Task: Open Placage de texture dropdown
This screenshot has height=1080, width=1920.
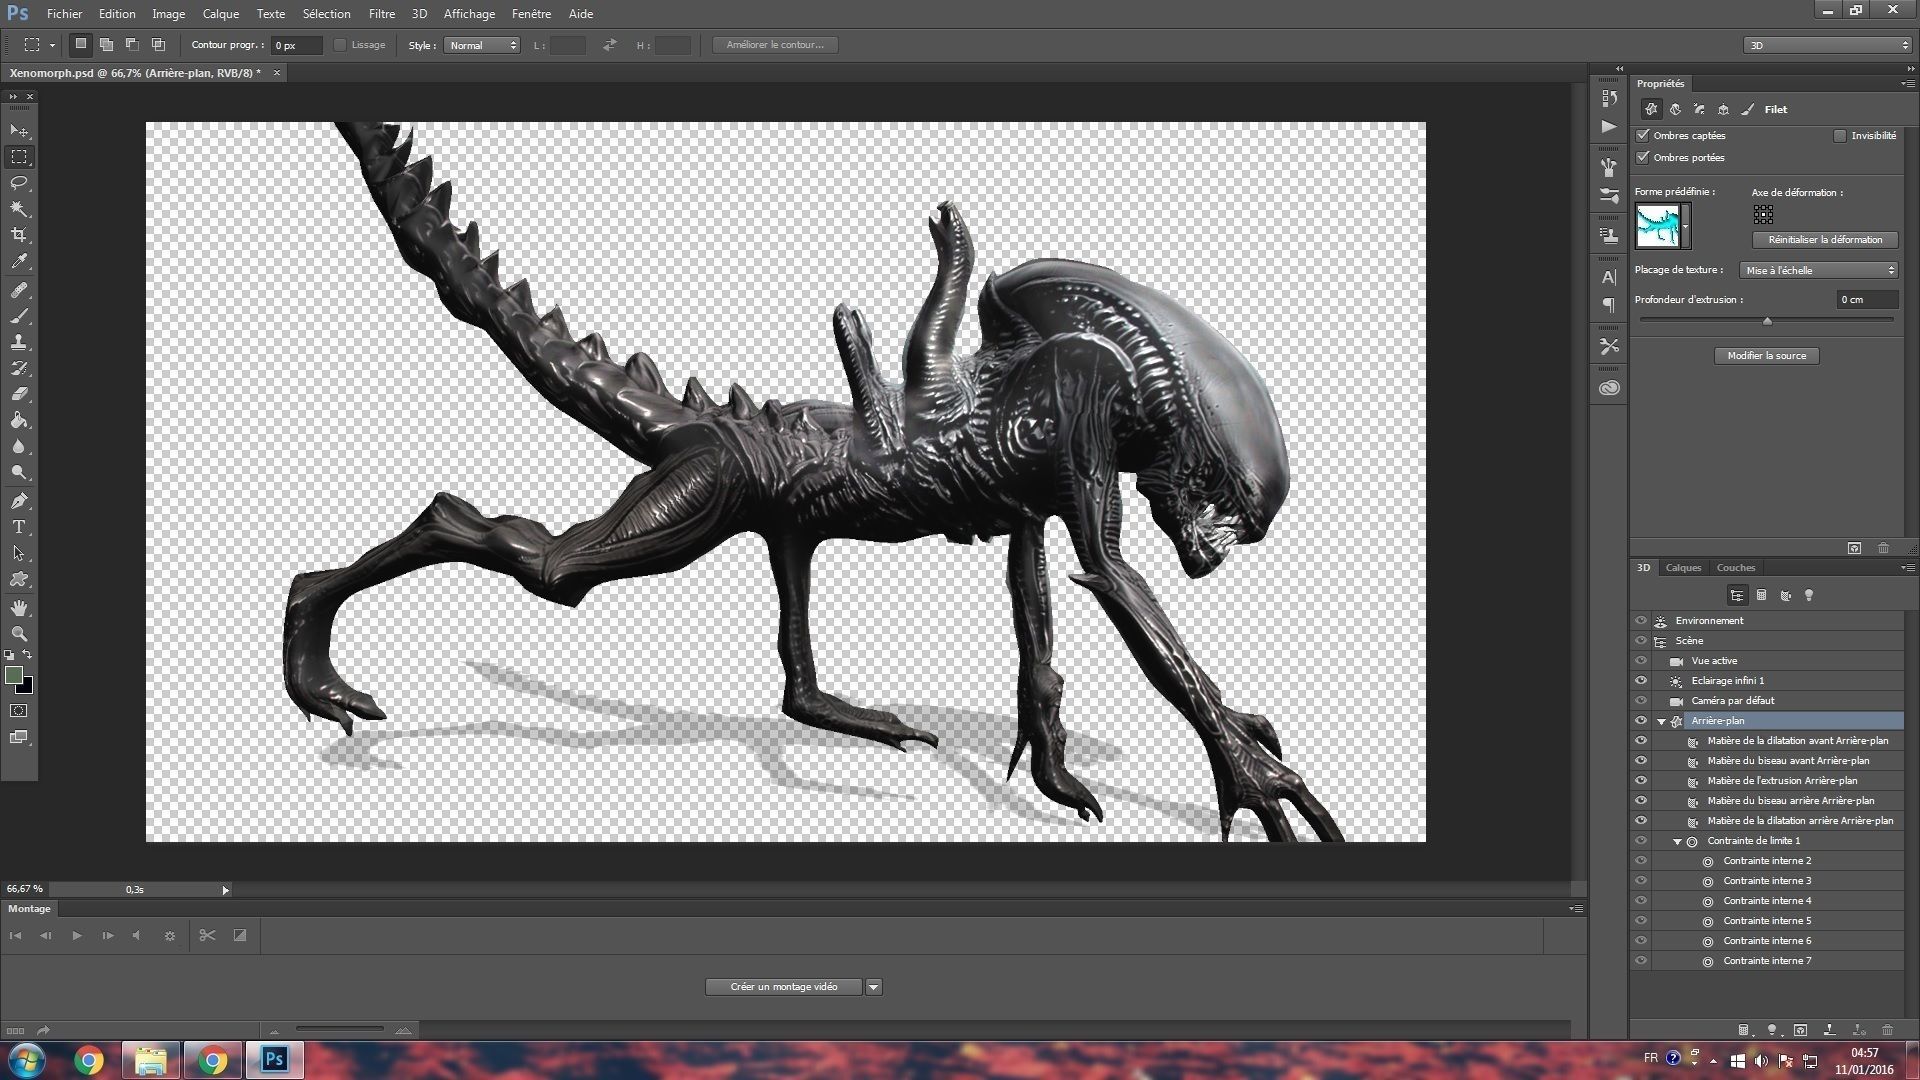Action: [1818, 270]
